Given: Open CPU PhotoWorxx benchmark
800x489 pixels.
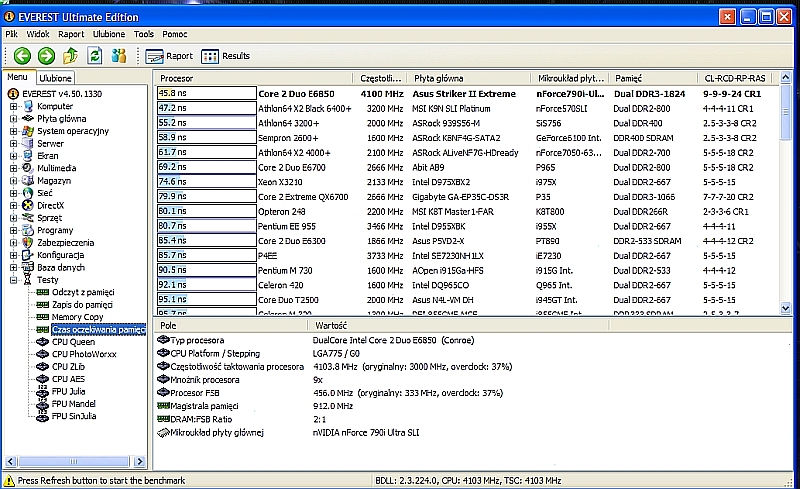Looking at the screenshot, I should (x=82, y=354).
